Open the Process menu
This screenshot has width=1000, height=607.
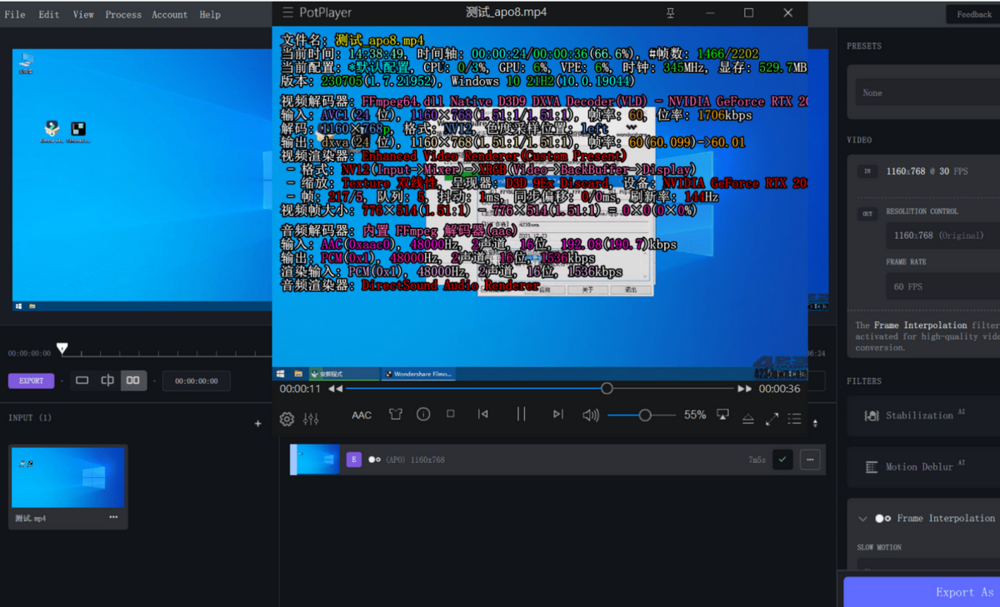(x=123, y=14)
